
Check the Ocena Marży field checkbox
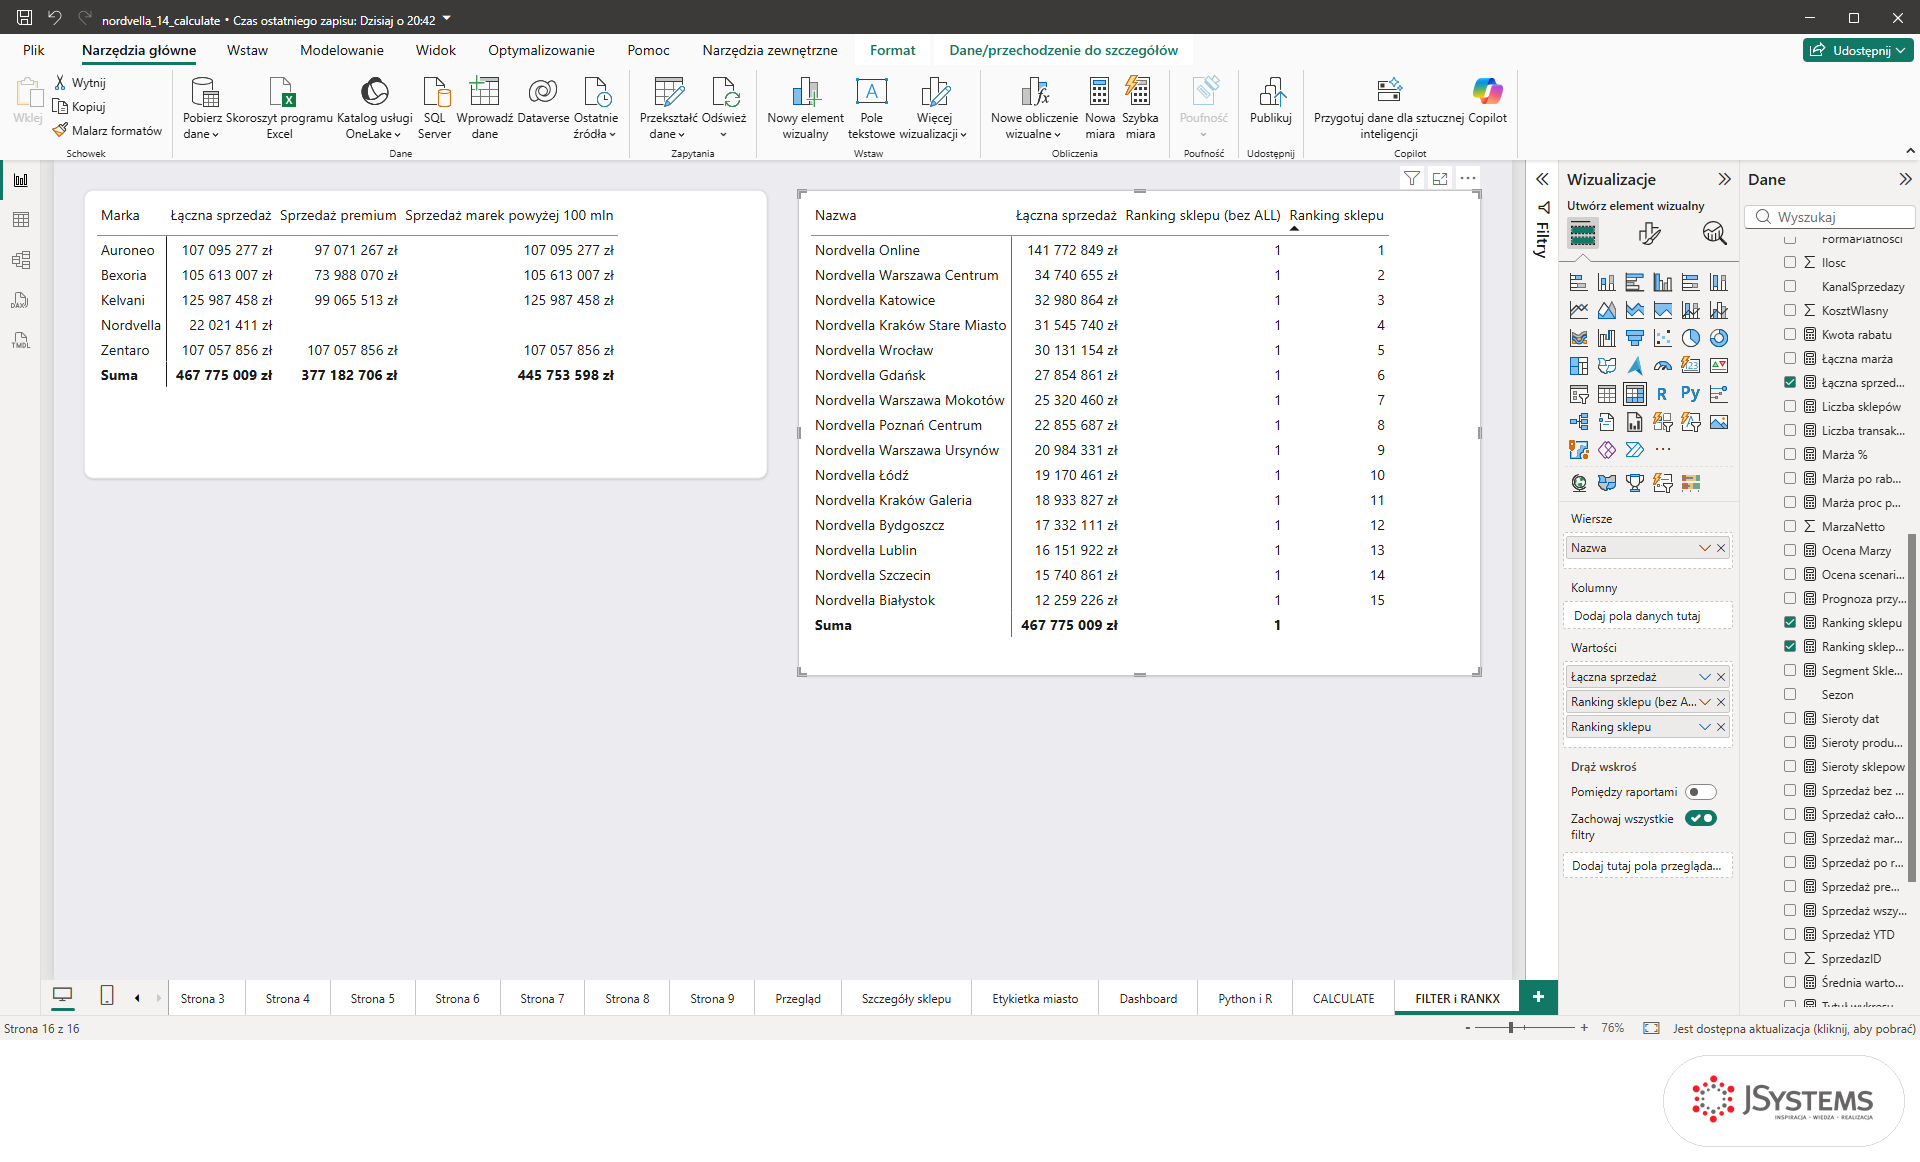coord(1790,551)
